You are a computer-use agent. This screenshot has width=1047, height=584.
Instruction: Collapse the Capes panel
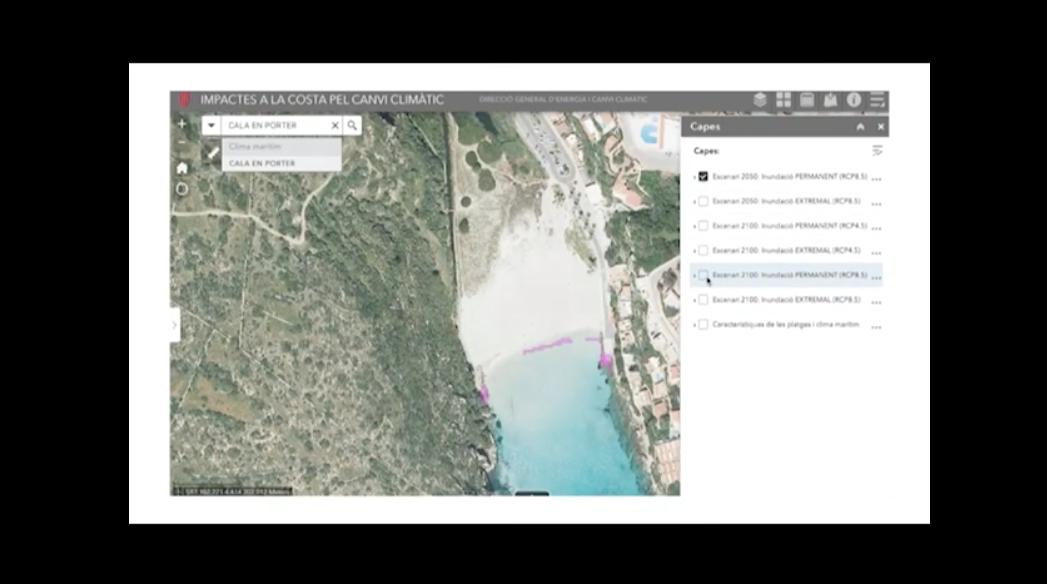coord(860,127)
